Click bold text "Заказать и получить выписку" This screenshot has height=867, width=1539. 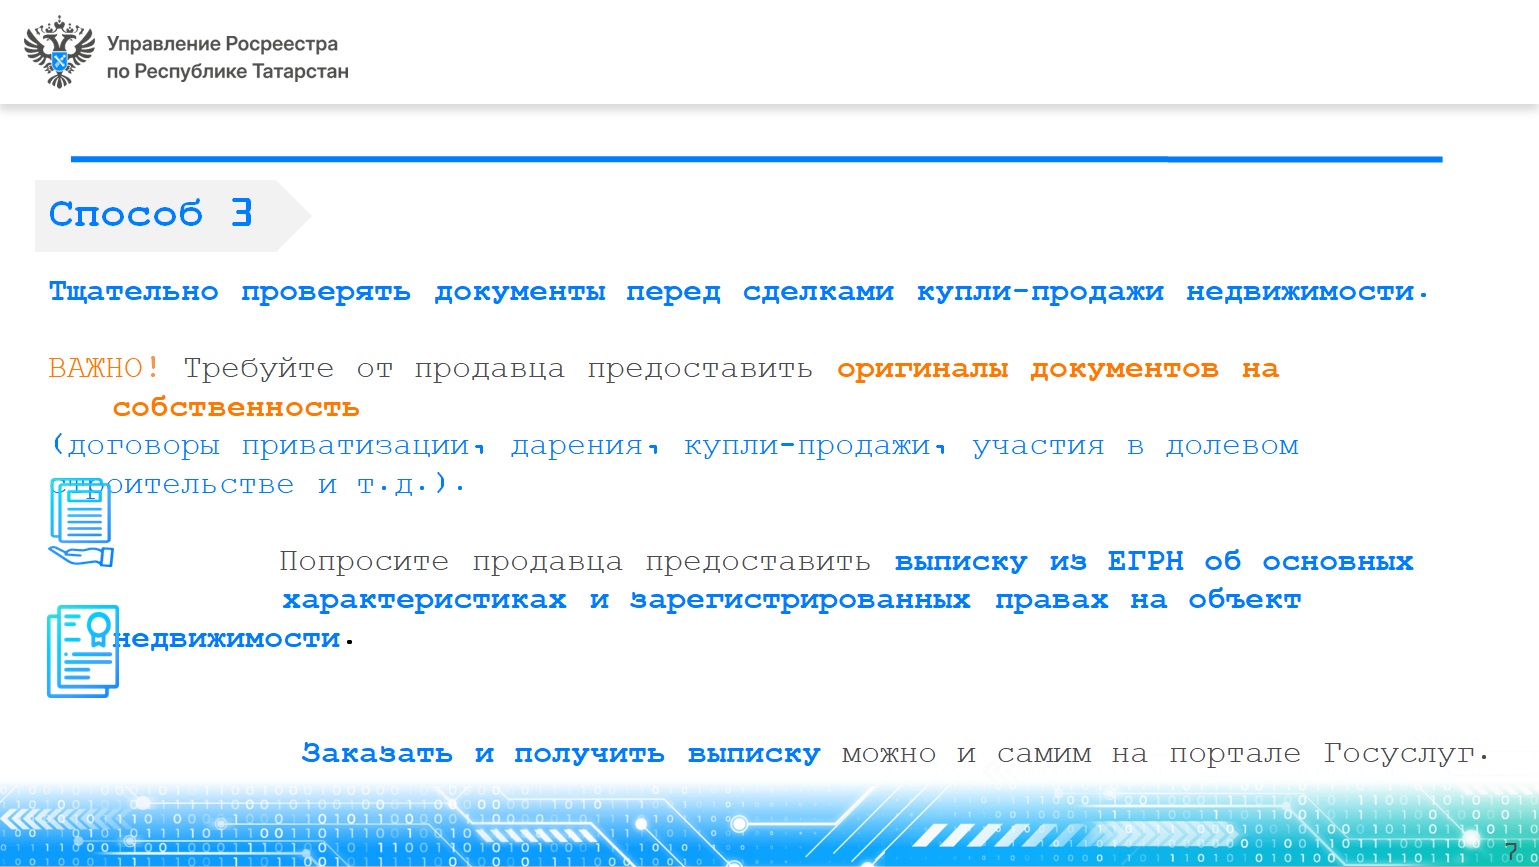(x=561, y=754)
